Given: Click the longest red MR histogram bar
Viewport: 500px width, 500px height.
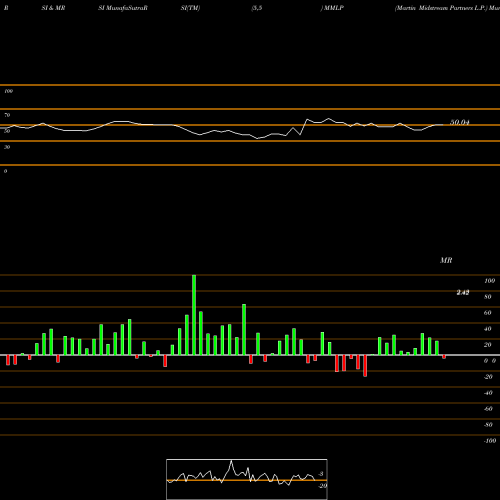Looking at the screenshot, I should 365,366.
